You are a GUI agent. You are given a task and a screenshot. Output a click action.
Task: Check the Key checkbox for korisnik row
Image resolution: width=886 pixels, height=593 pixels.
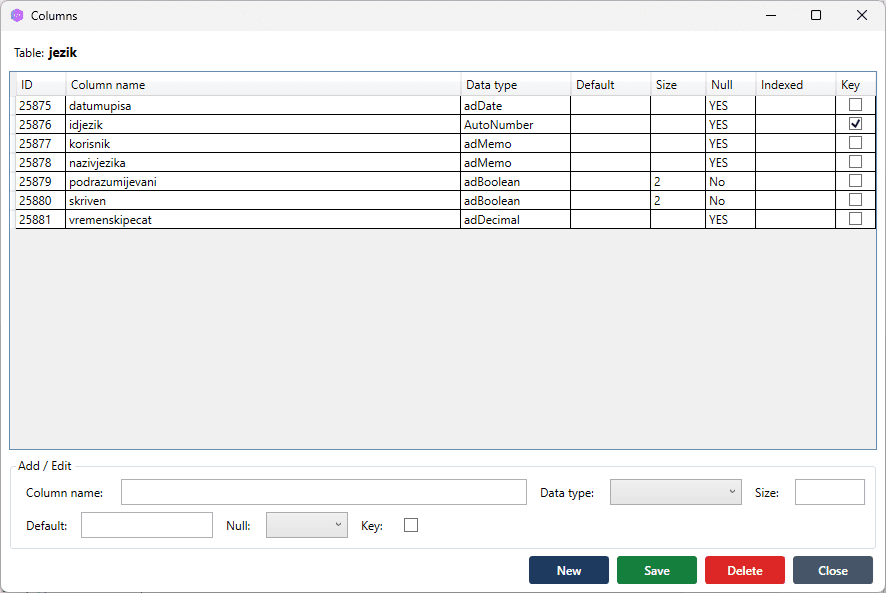(x=856, y=143)
